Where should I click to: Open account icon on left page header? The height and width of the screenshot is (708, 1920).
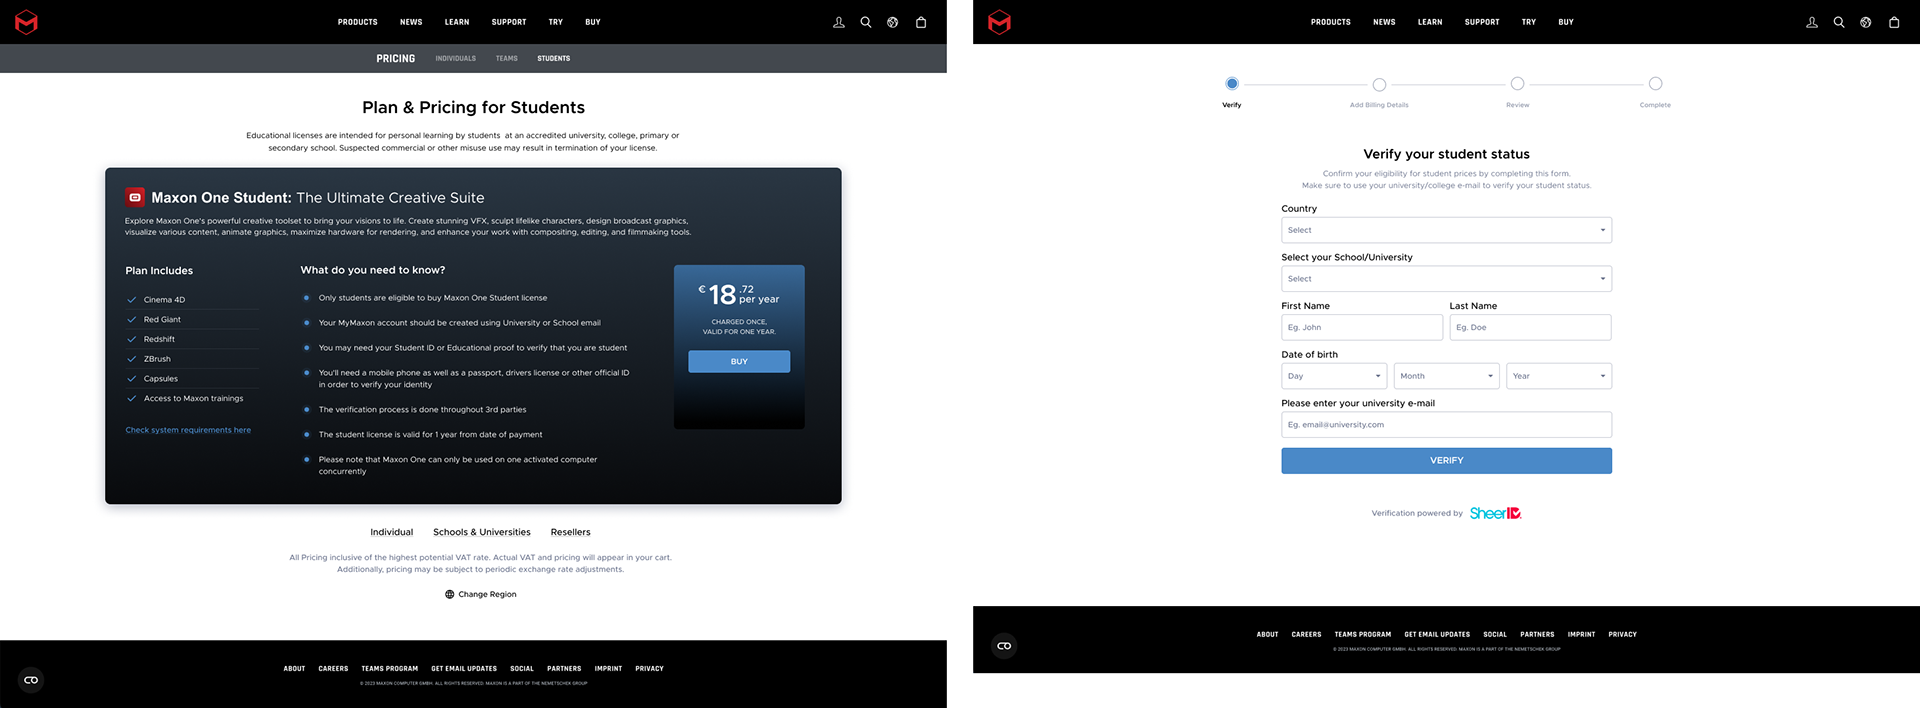(x=839, y=22)
